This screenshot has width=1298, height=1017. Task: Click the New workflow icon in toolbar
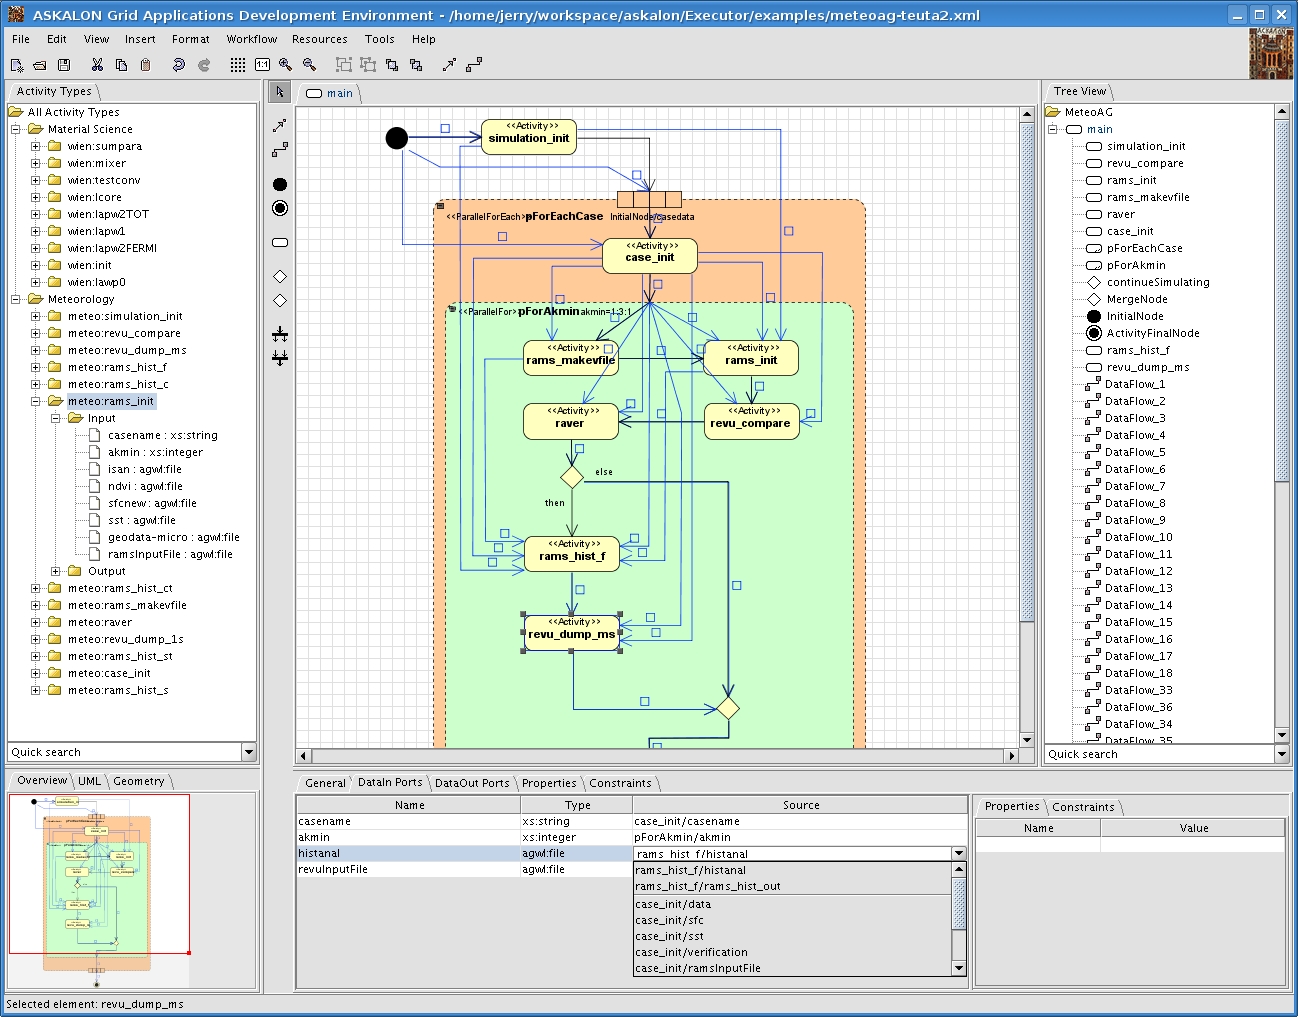17,65
